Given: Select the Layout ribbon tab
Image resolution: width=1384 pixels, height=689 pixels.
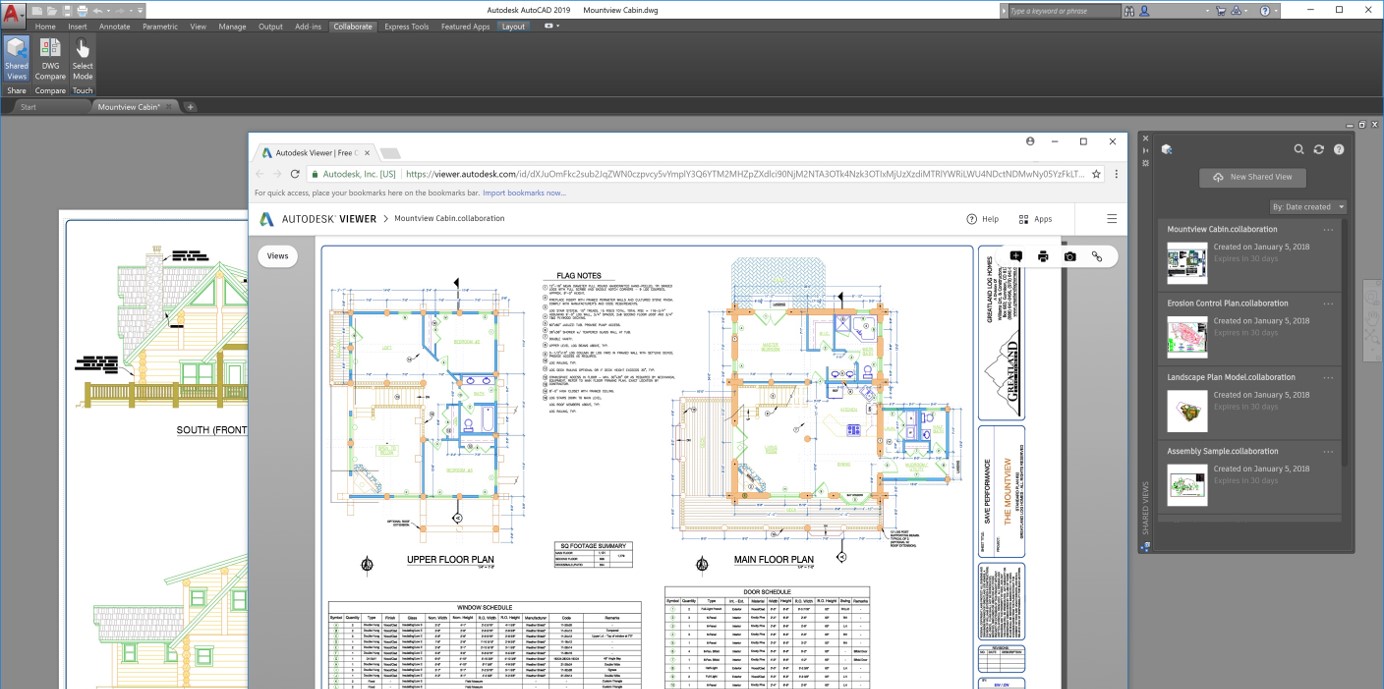Looking at the screenshot, I should (513, 27).
